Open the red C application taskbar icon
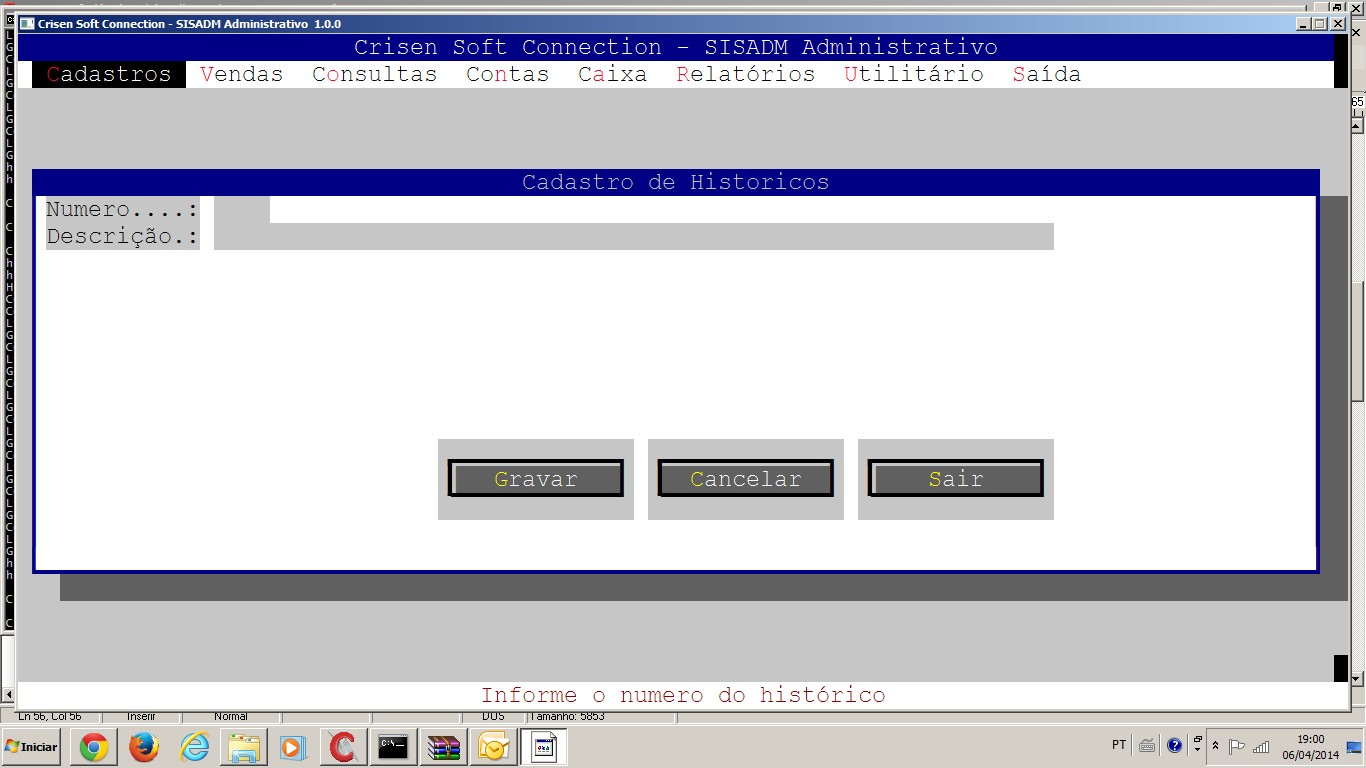Viewport: 1366px width, 768px height. click(x=343, y=747)
